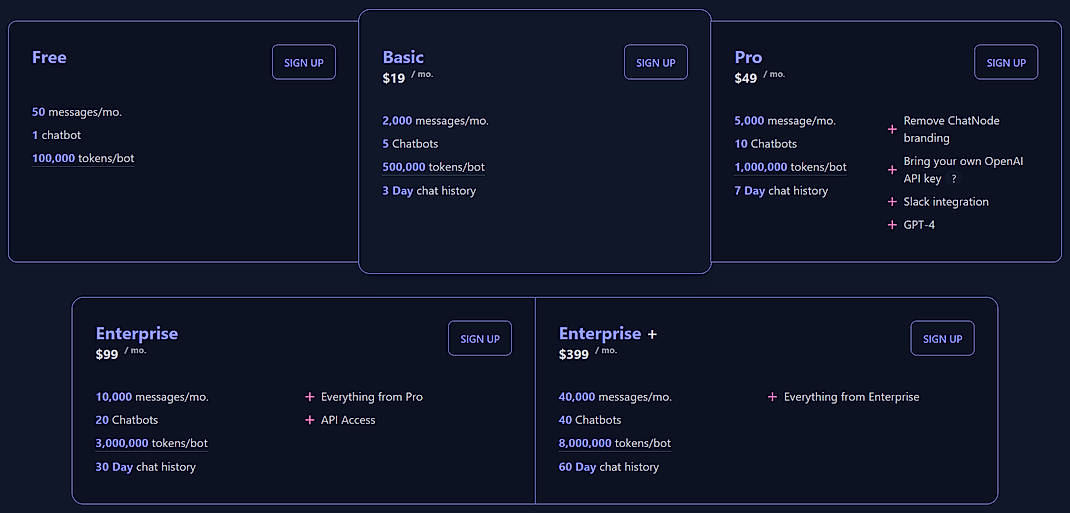Click SIGN UP on the $99 Enterprise plan
This screenshot has height=513, width=1070.
coord(480,338)
